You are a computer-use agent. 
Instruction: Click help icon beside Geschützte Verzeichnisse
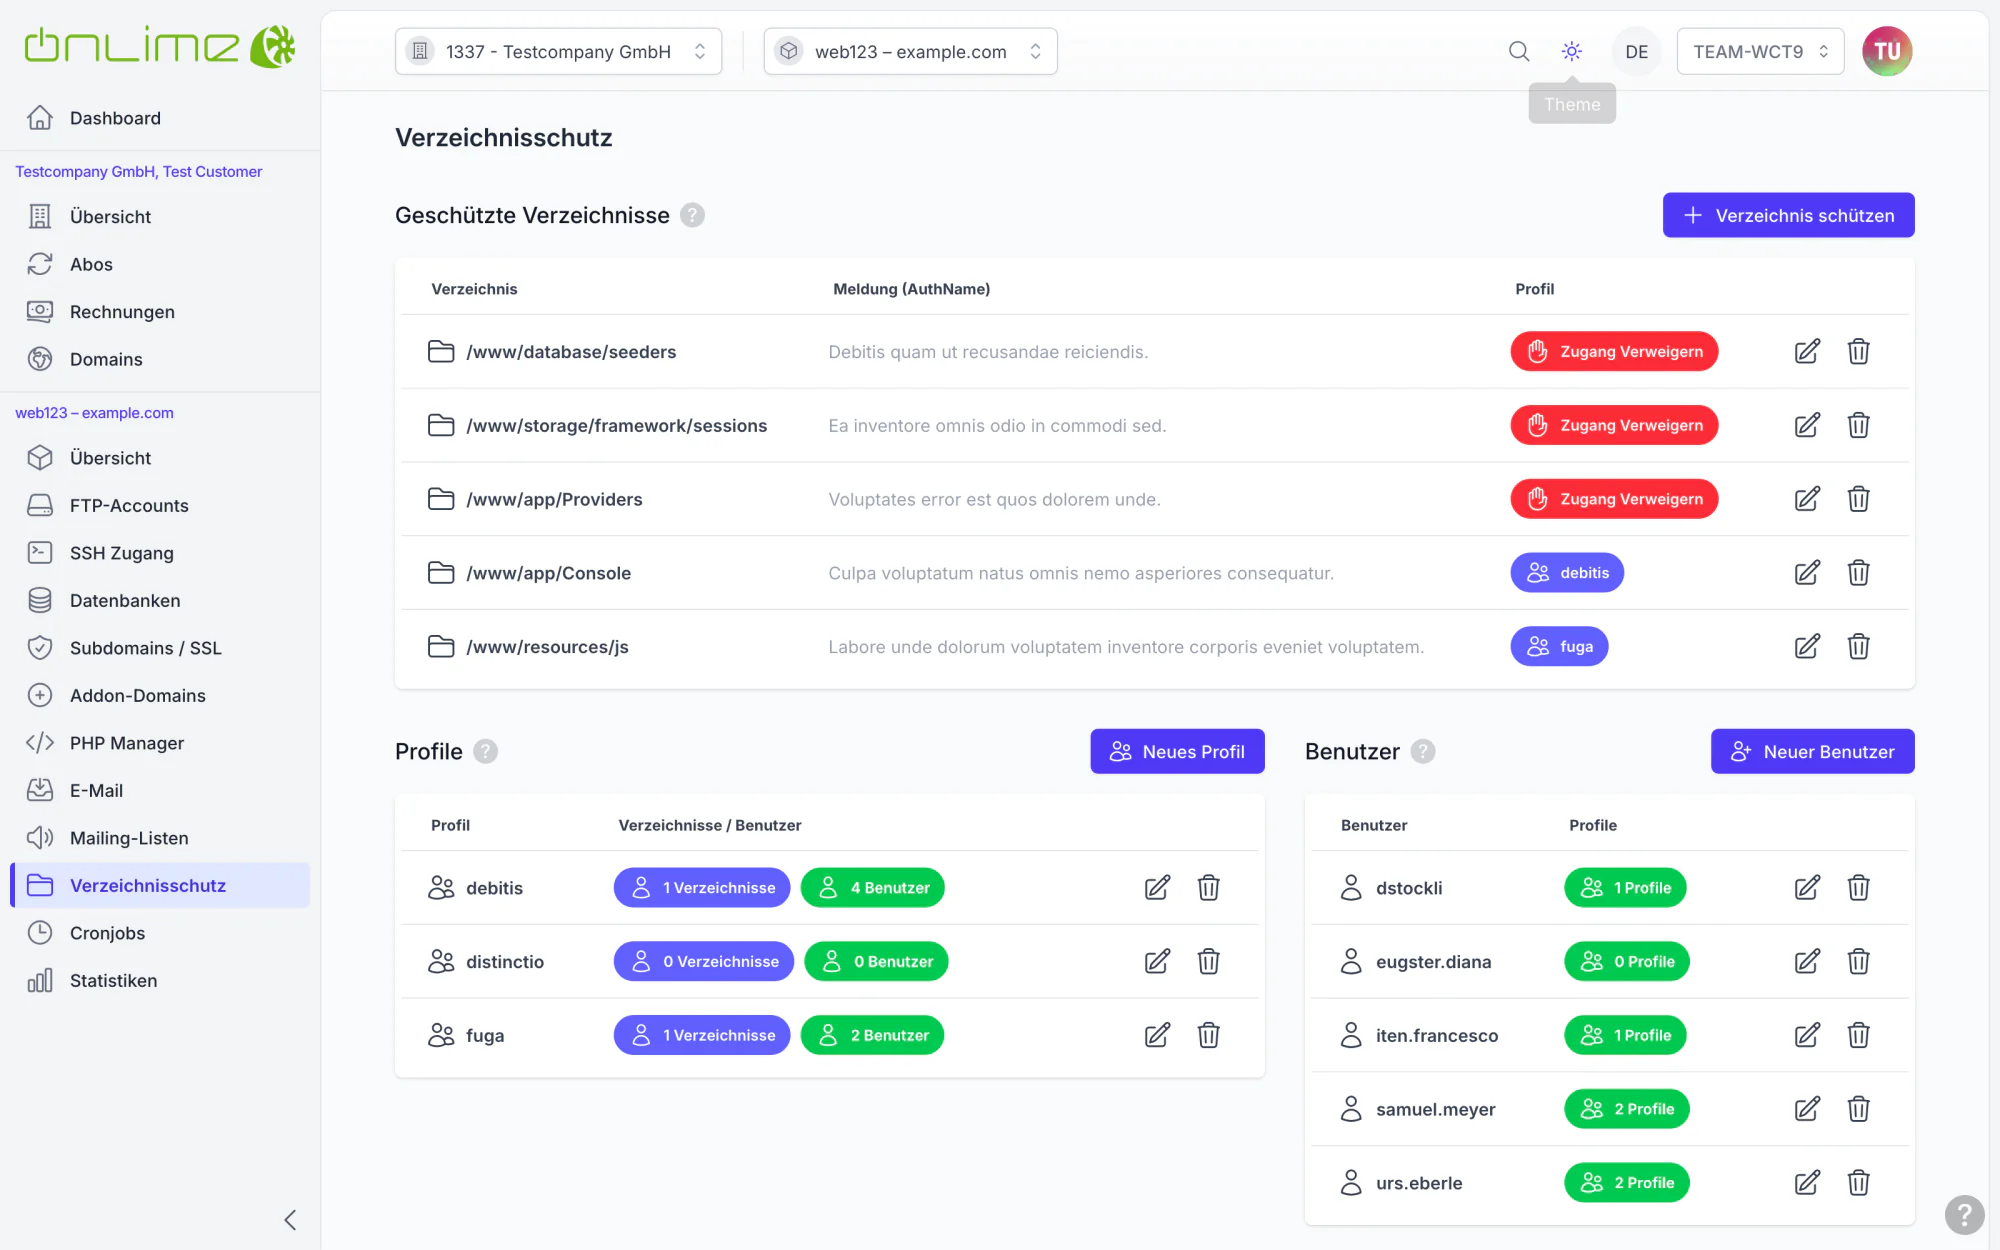(x=692, y=215)
